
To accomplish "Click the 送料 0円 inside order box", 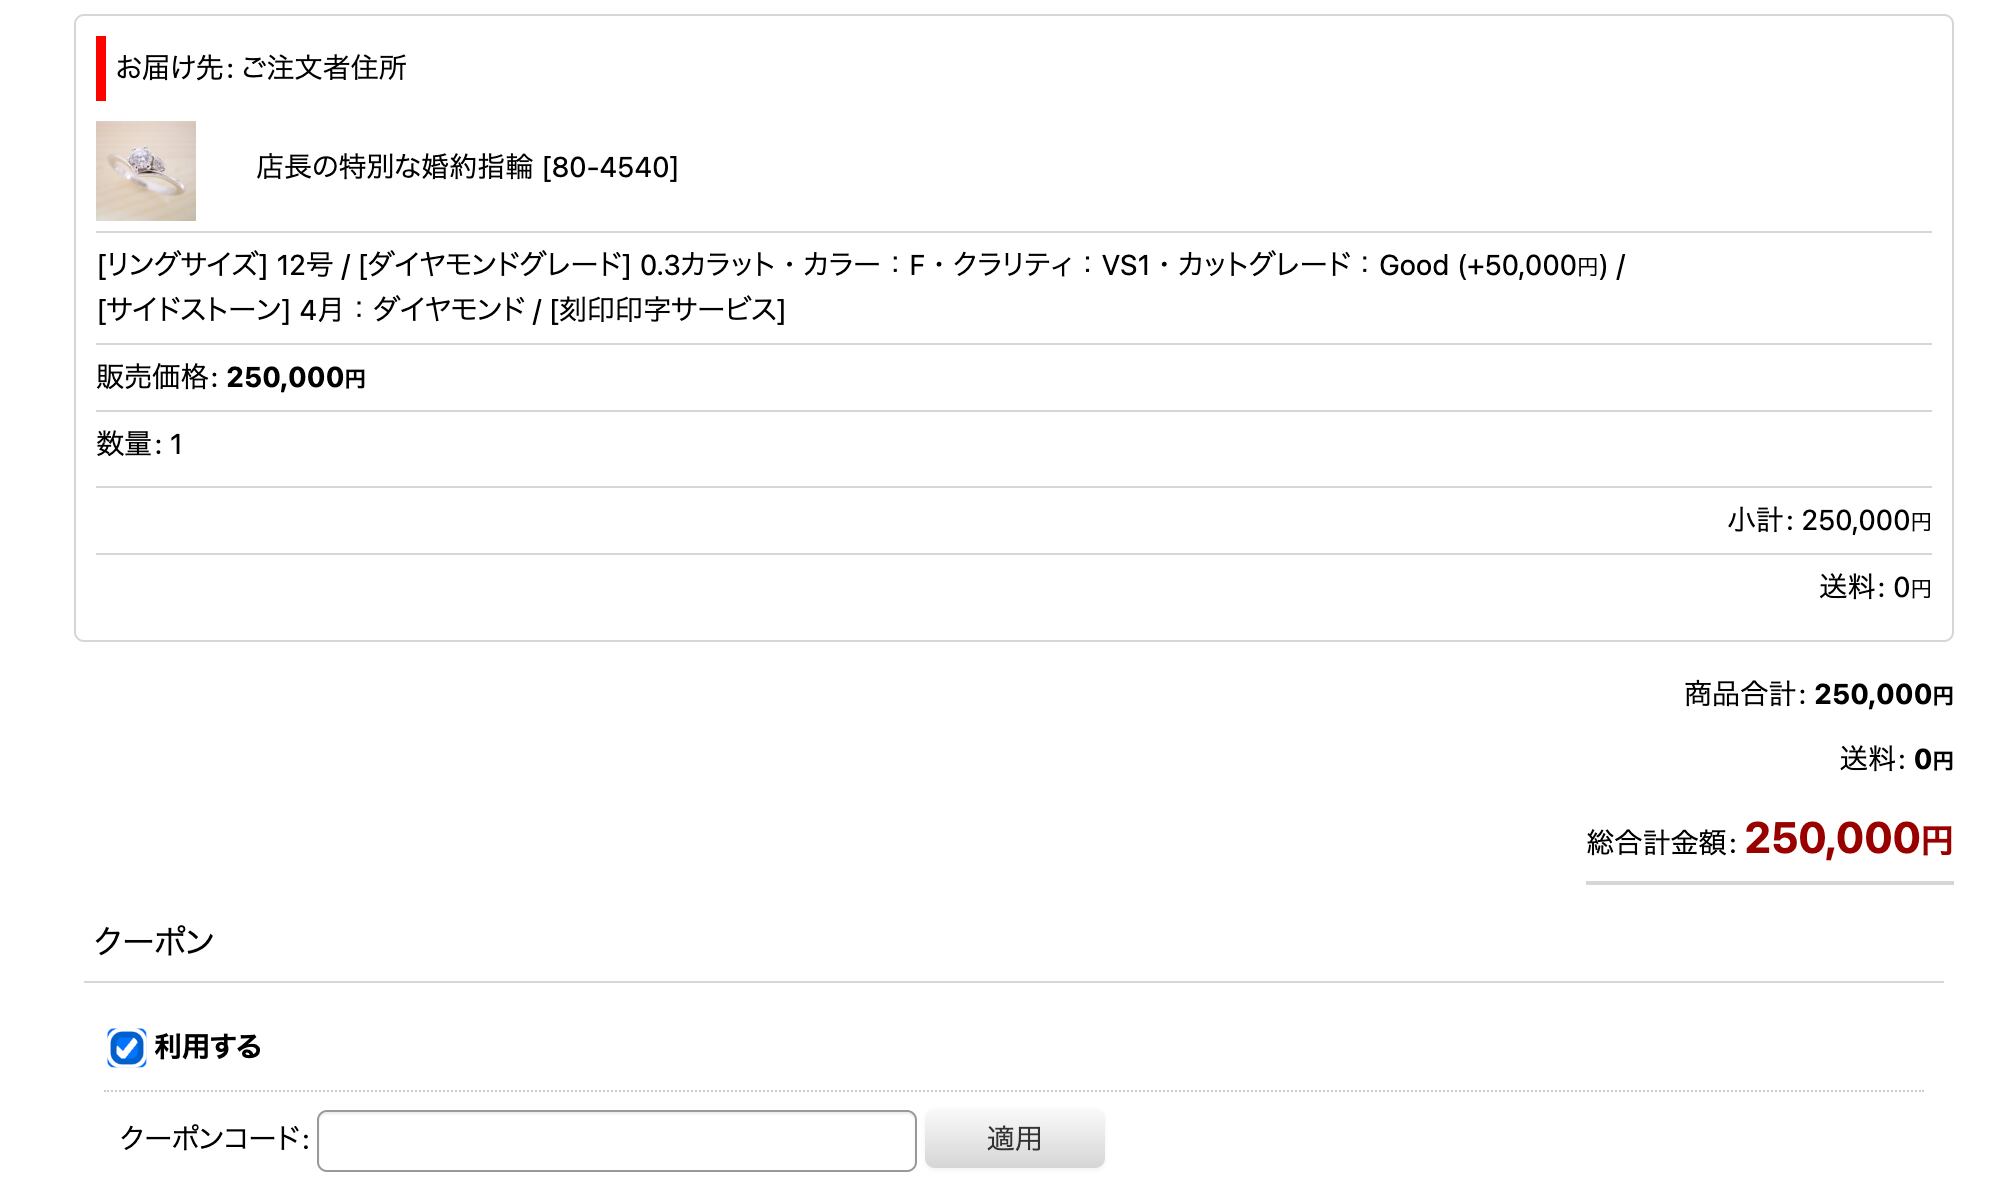I will 1874,588.
